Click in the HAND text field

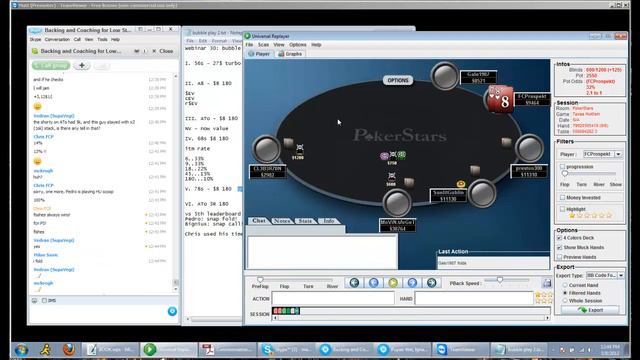[x=474, y=298]
